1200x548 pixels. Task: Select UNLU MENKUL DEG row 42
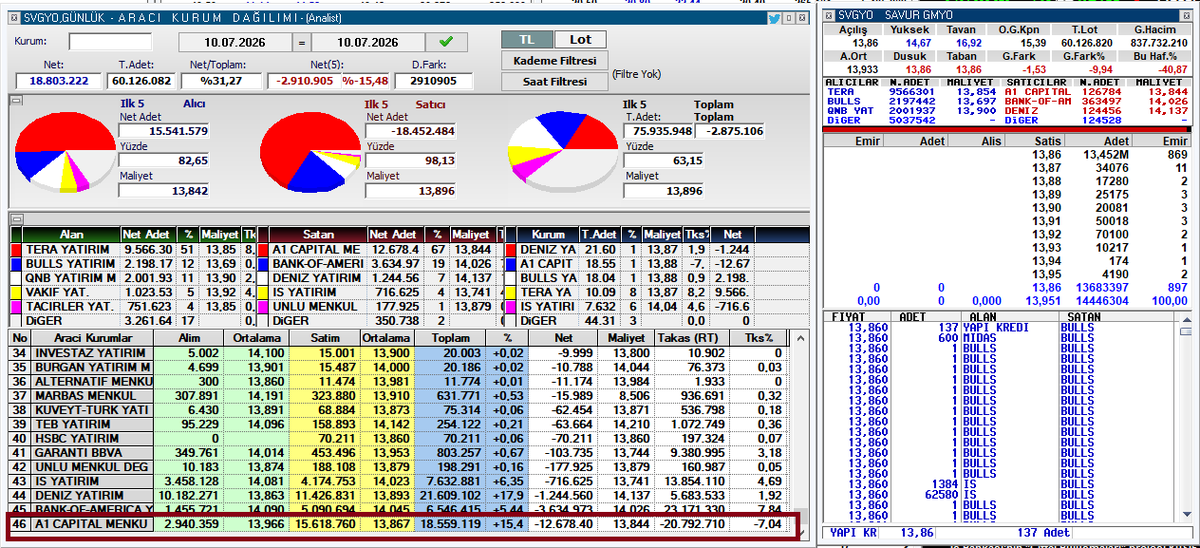tap(400, 467)
